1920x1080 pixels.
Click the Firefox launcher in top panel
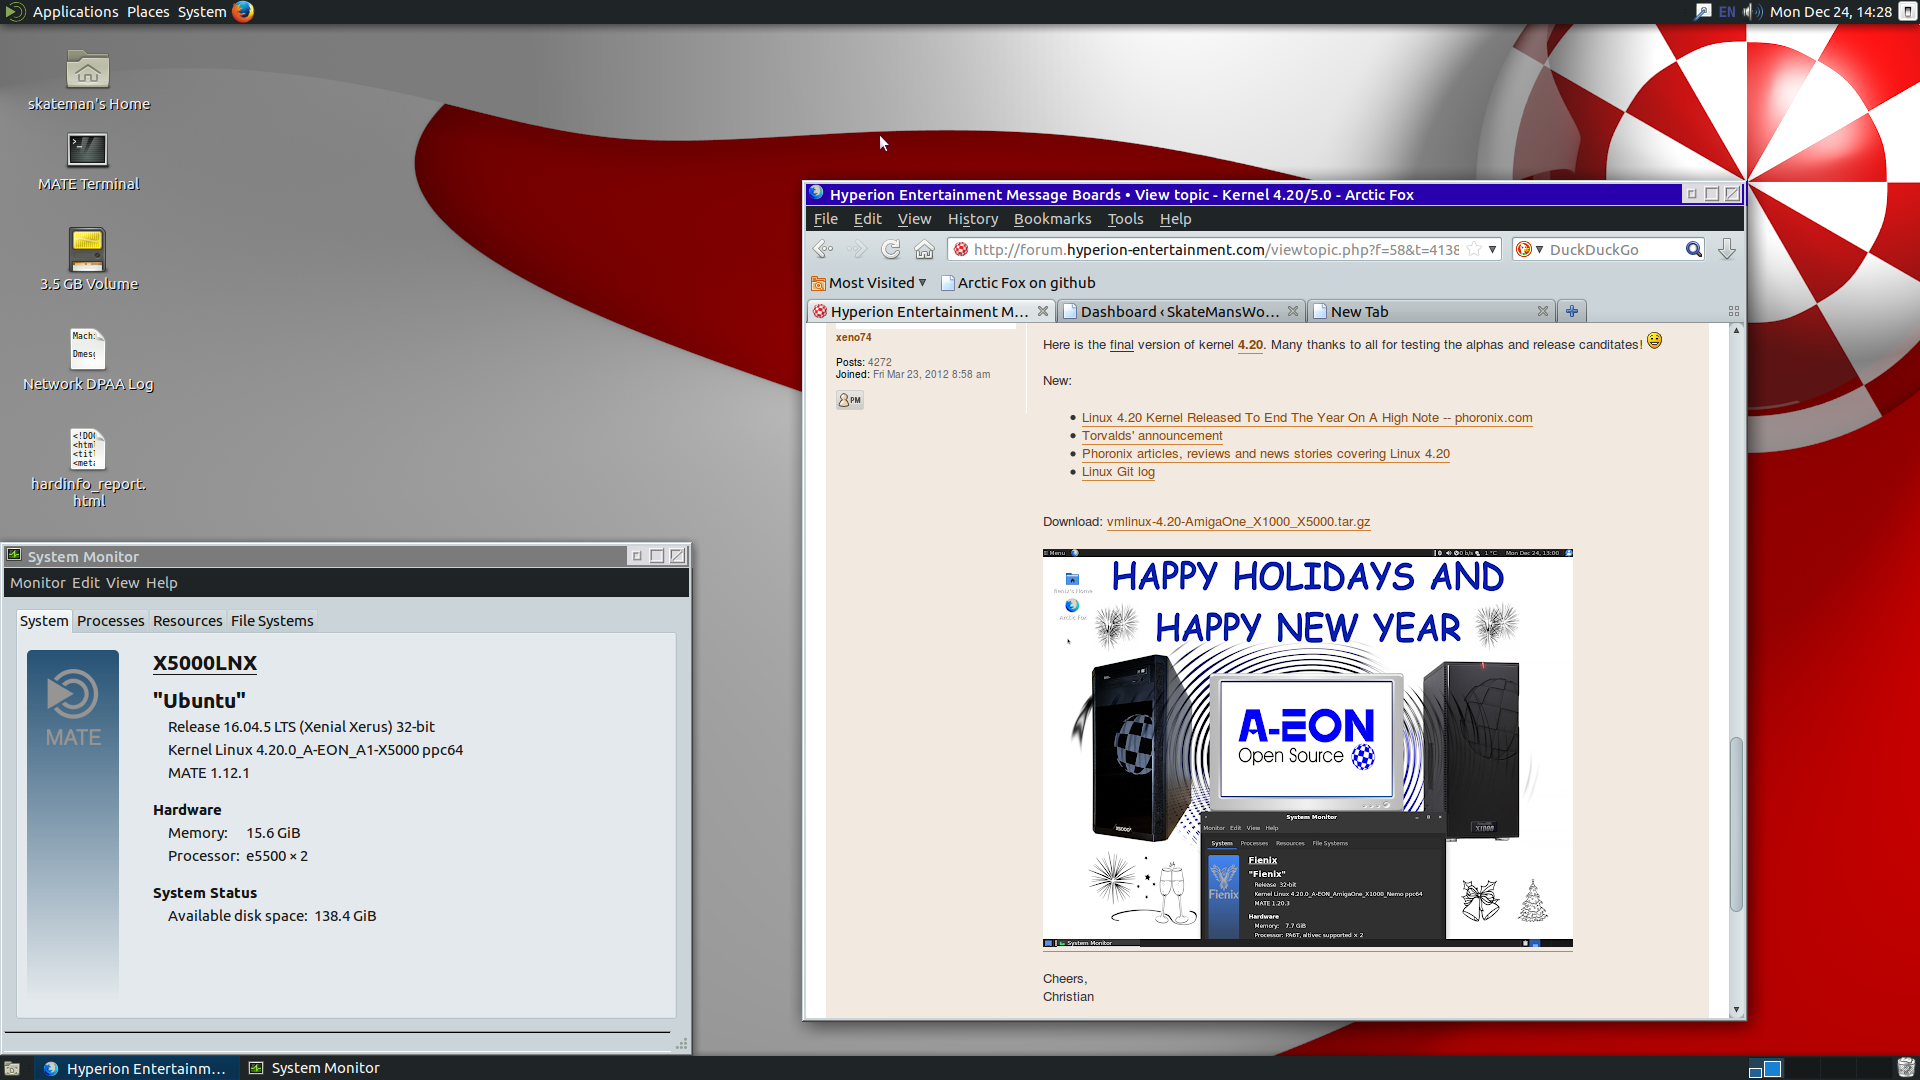point(243,12)
